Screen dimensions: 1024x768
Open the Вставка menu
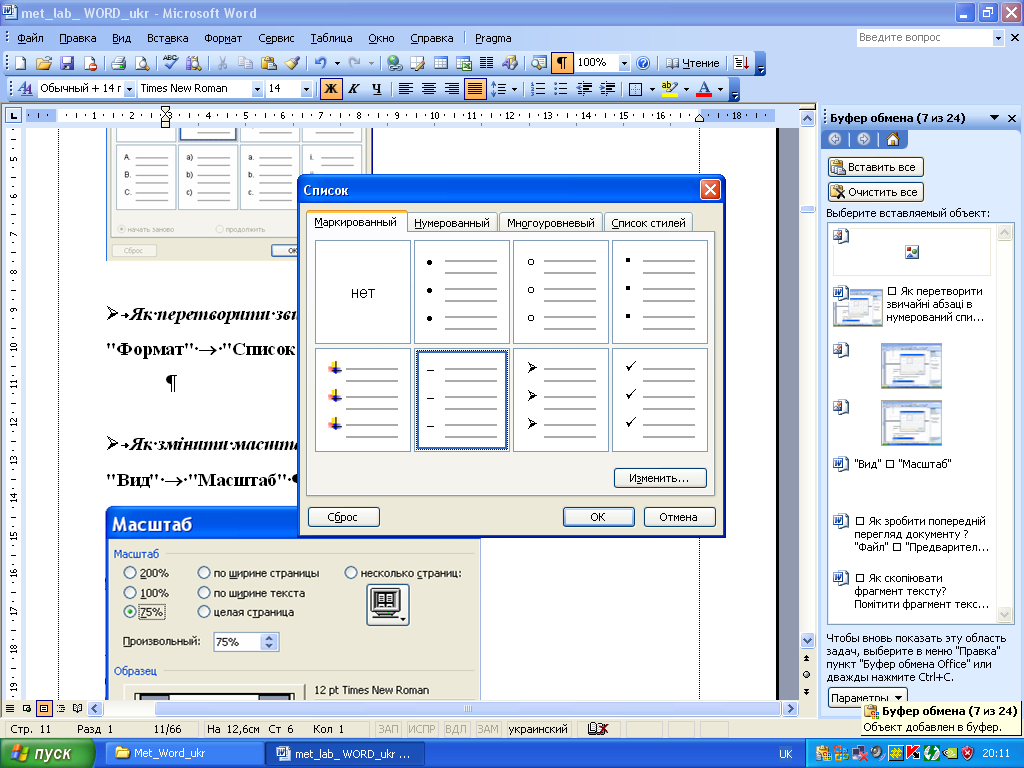pyautogui.click(x=167, y=38)
